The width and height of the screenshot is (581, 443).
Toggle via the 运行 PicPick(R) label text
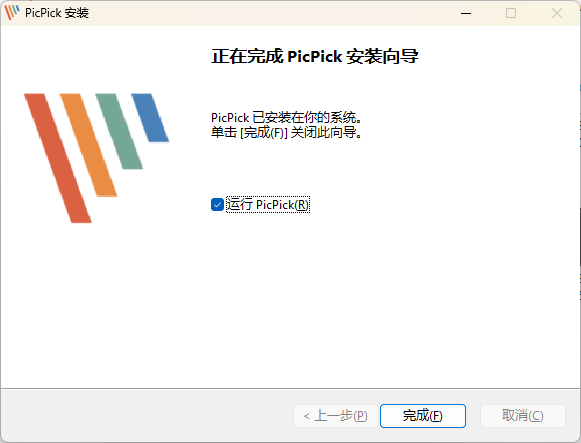[x=268, y=204]
